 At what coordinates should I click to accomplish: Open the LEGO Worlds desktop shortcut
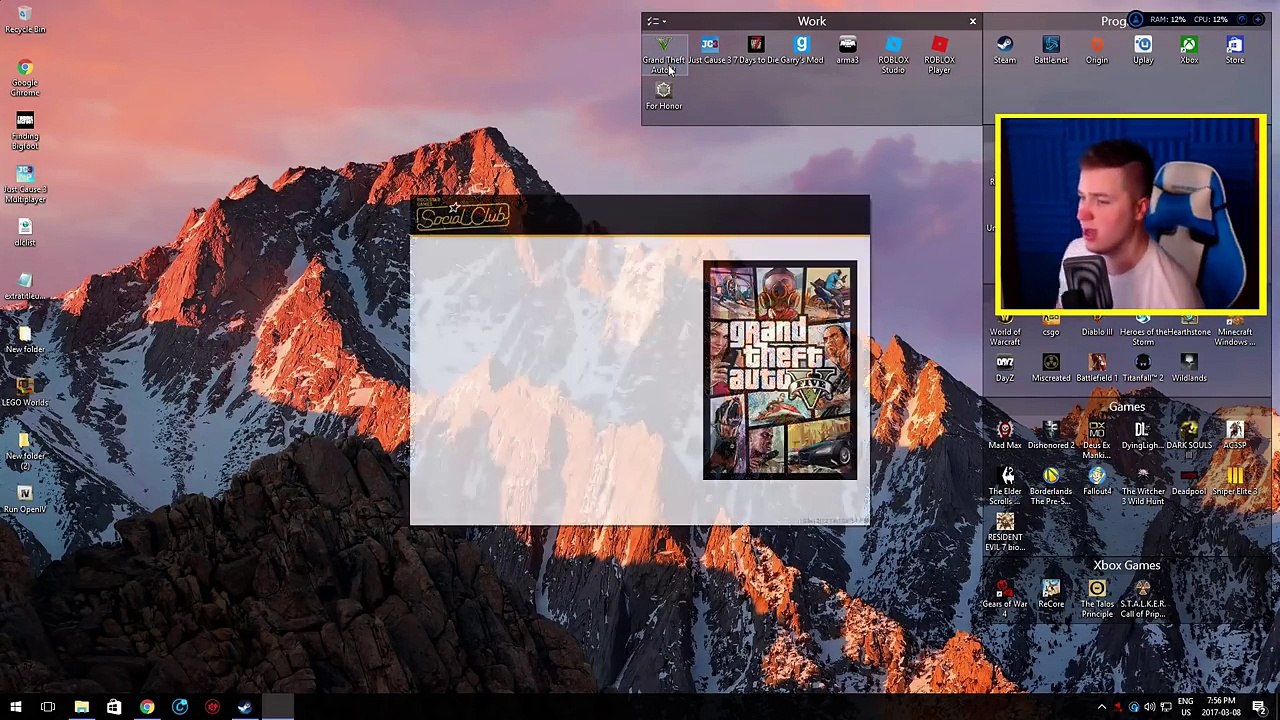[25, 392]
